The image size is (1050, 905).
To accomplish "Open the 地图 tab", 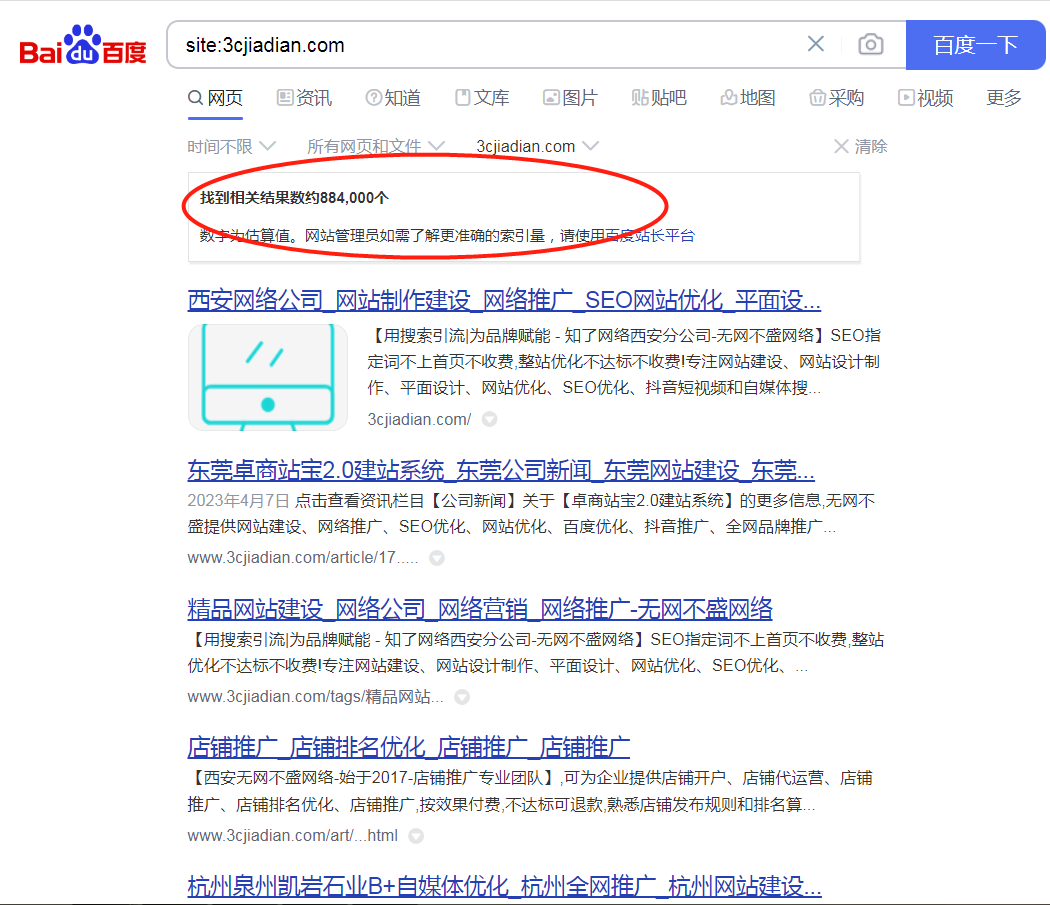I will [748, 98].
